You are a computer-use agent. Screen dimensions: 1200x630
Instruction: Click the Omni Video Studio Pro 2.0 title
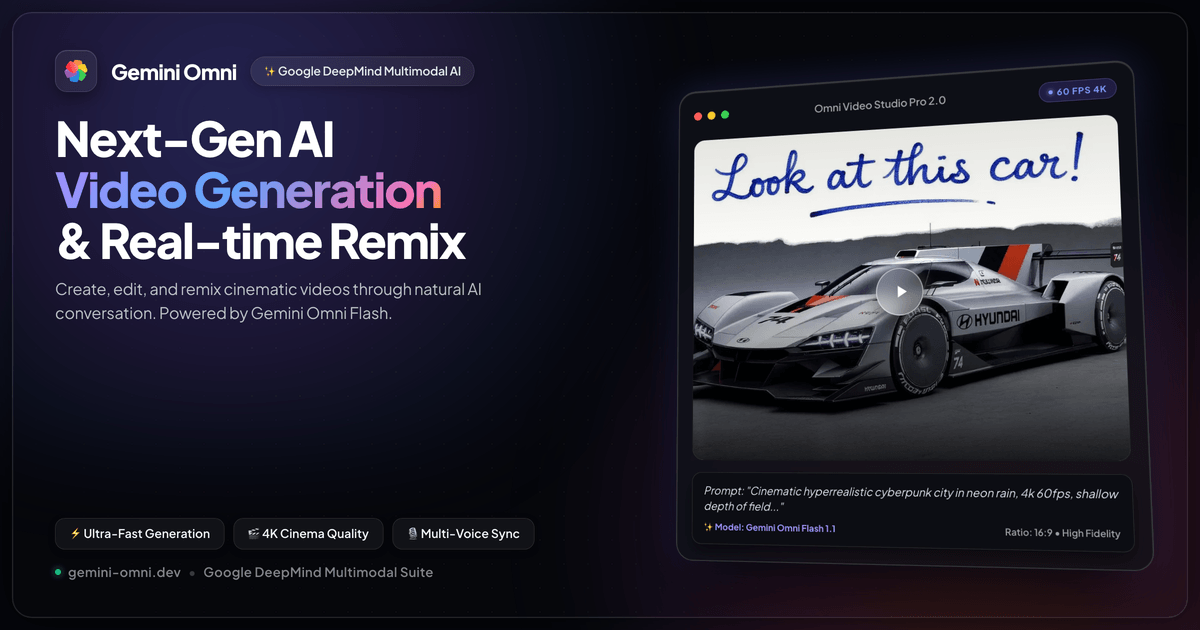tap(881, 103)
